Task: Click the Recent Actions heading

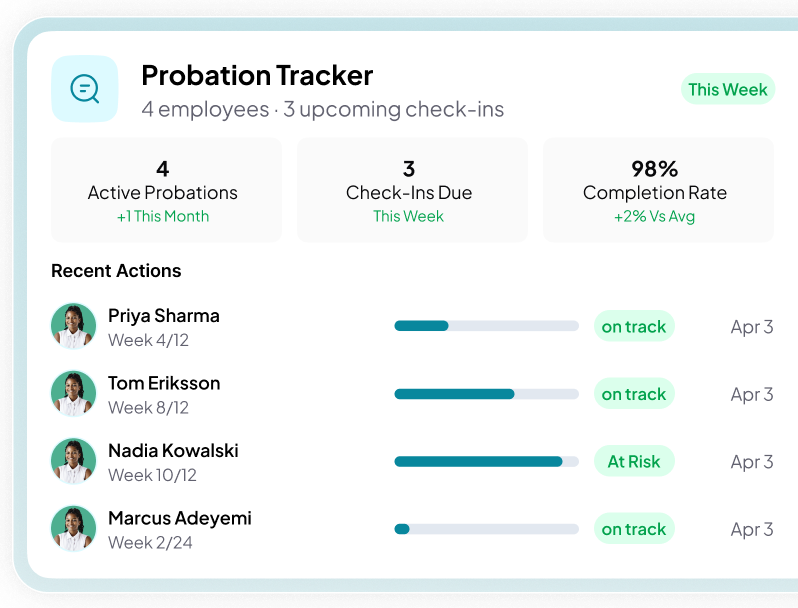Action: 116,271
